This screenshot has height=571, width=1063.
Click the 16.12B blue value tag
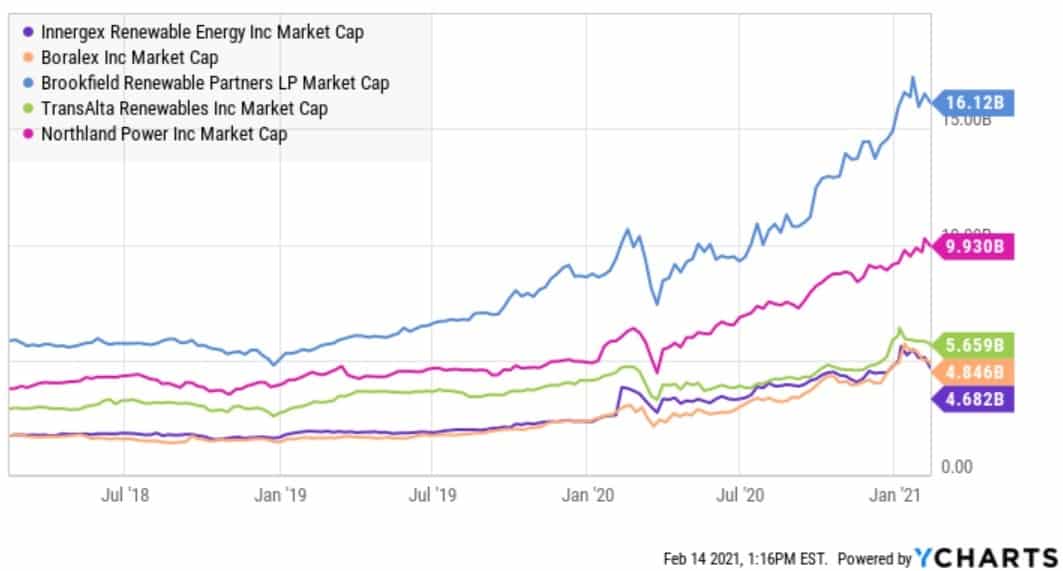978,102
